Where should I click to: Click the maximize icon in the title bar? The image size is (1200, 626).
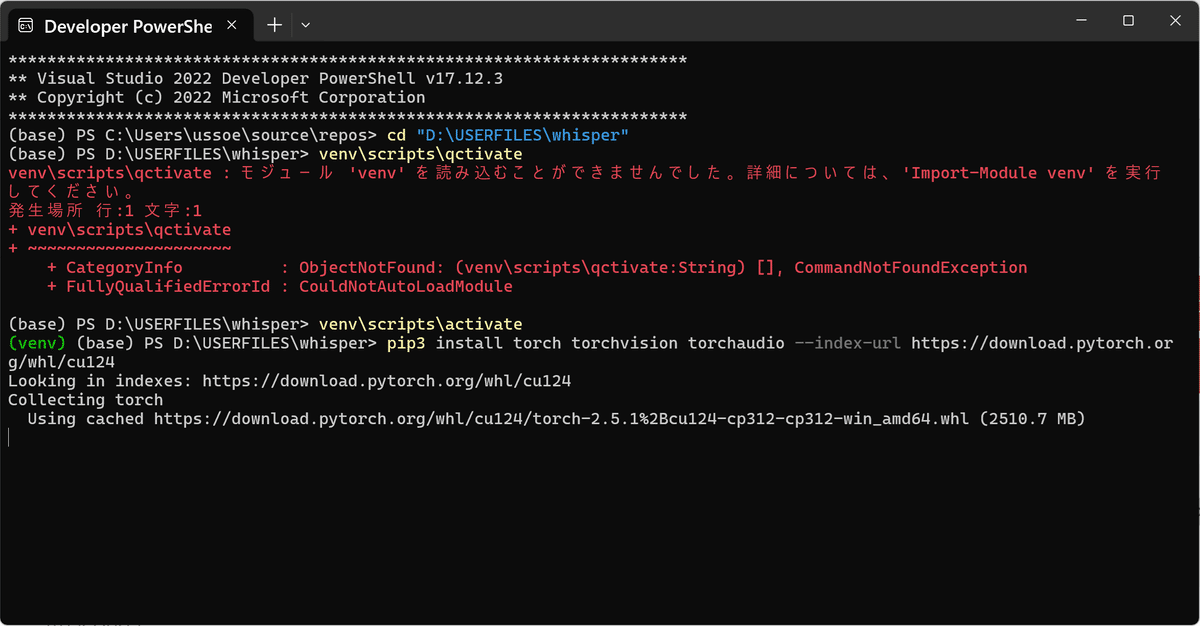[1128, 20]
